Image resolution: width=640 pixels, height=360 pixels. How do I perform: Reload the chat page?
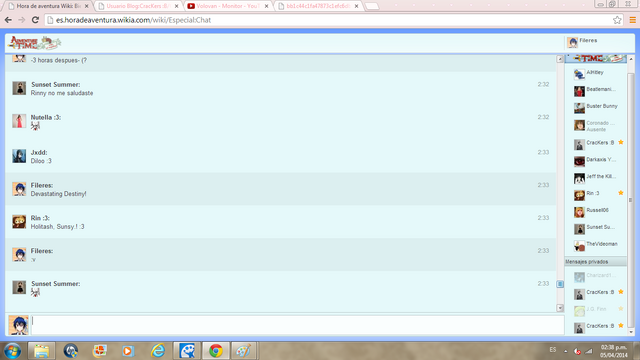tap(35, 20)
